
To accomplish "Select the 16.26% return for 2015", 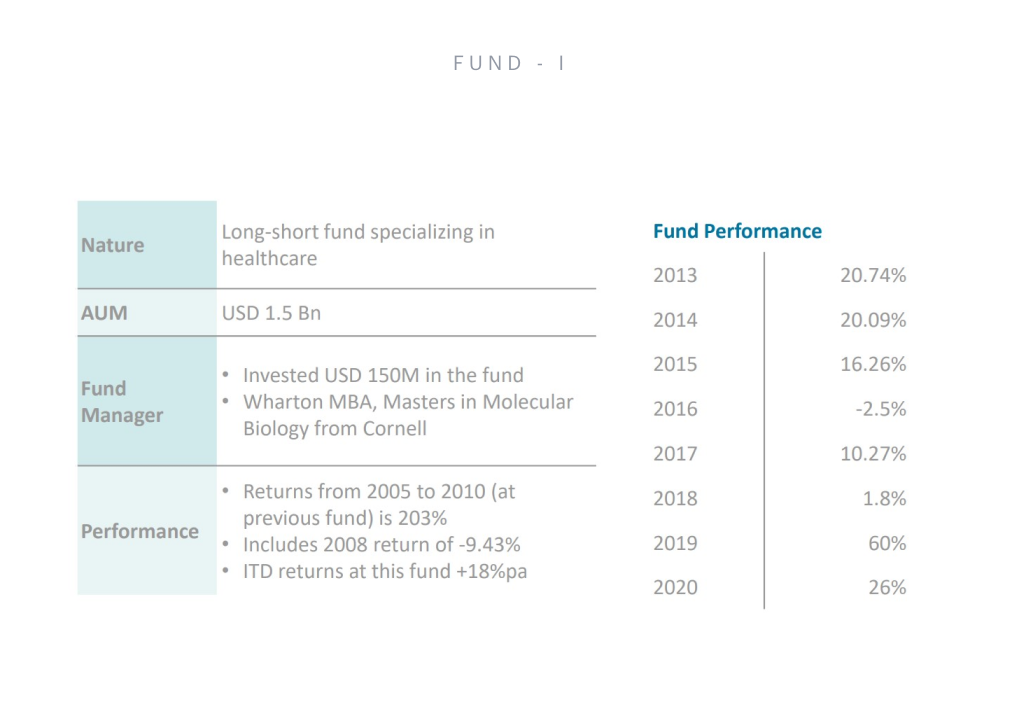I will [x=873, y=364].
